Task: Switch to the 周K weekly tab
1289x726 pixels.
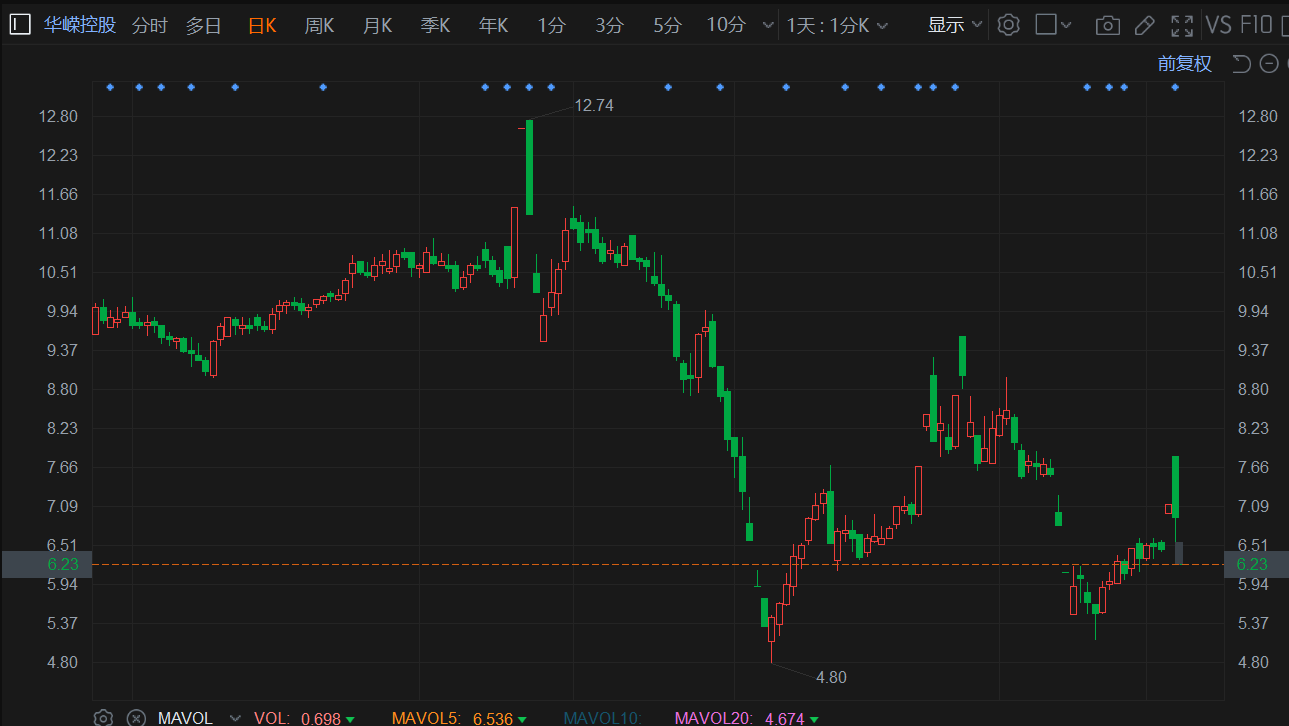Action: (319, 25)
